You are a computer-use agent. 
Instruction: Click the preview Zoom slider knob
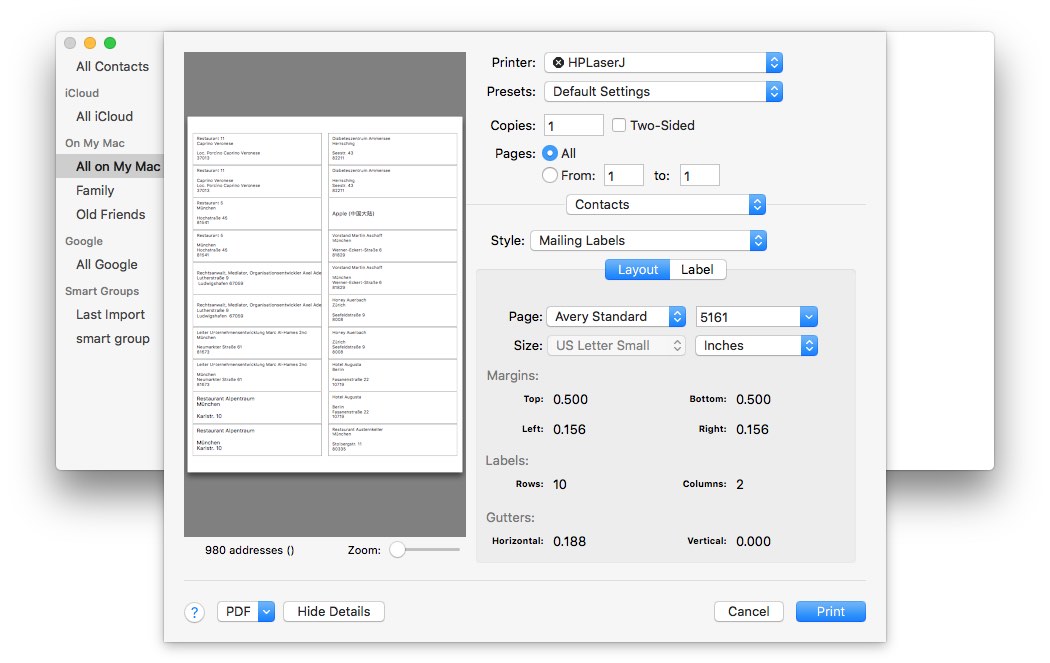397,549
